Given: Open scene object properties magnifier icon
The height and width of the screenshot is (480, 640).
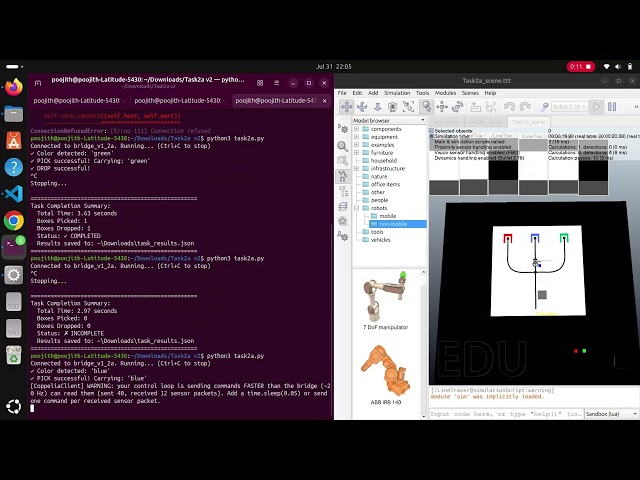Looking at the screenshot, I should [x=343, y=146].
